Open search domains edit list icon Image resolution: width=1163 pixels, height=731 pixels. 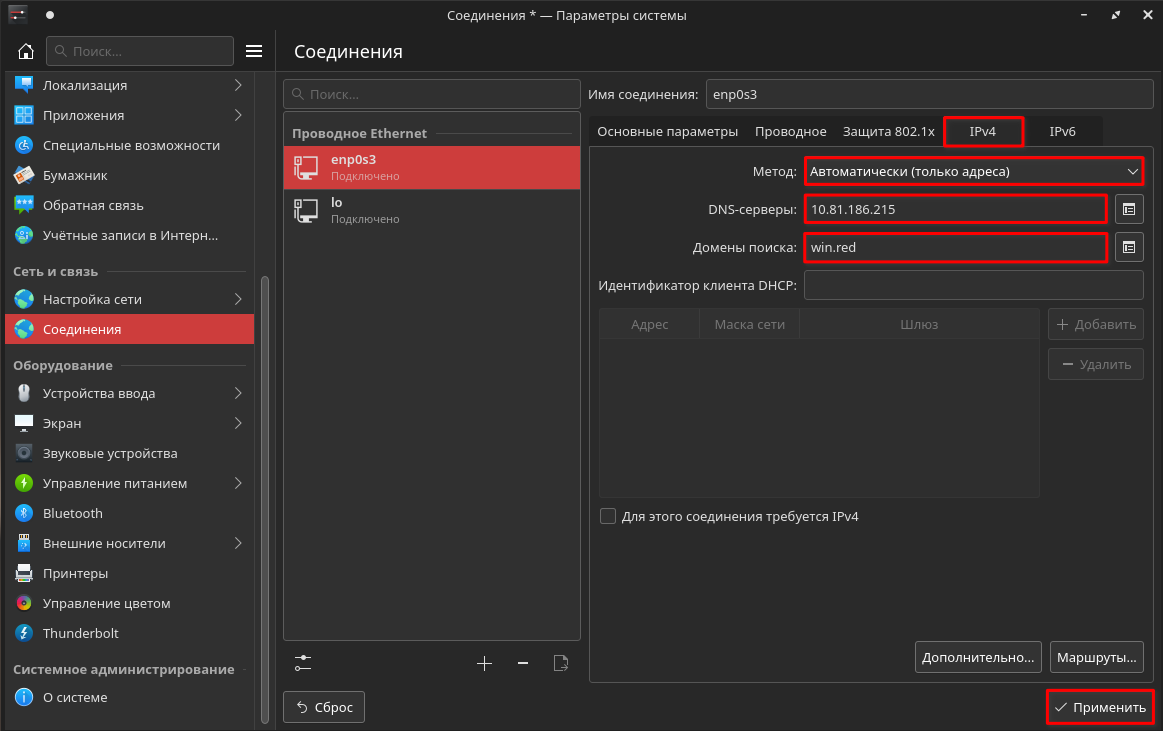(1129, 247)
